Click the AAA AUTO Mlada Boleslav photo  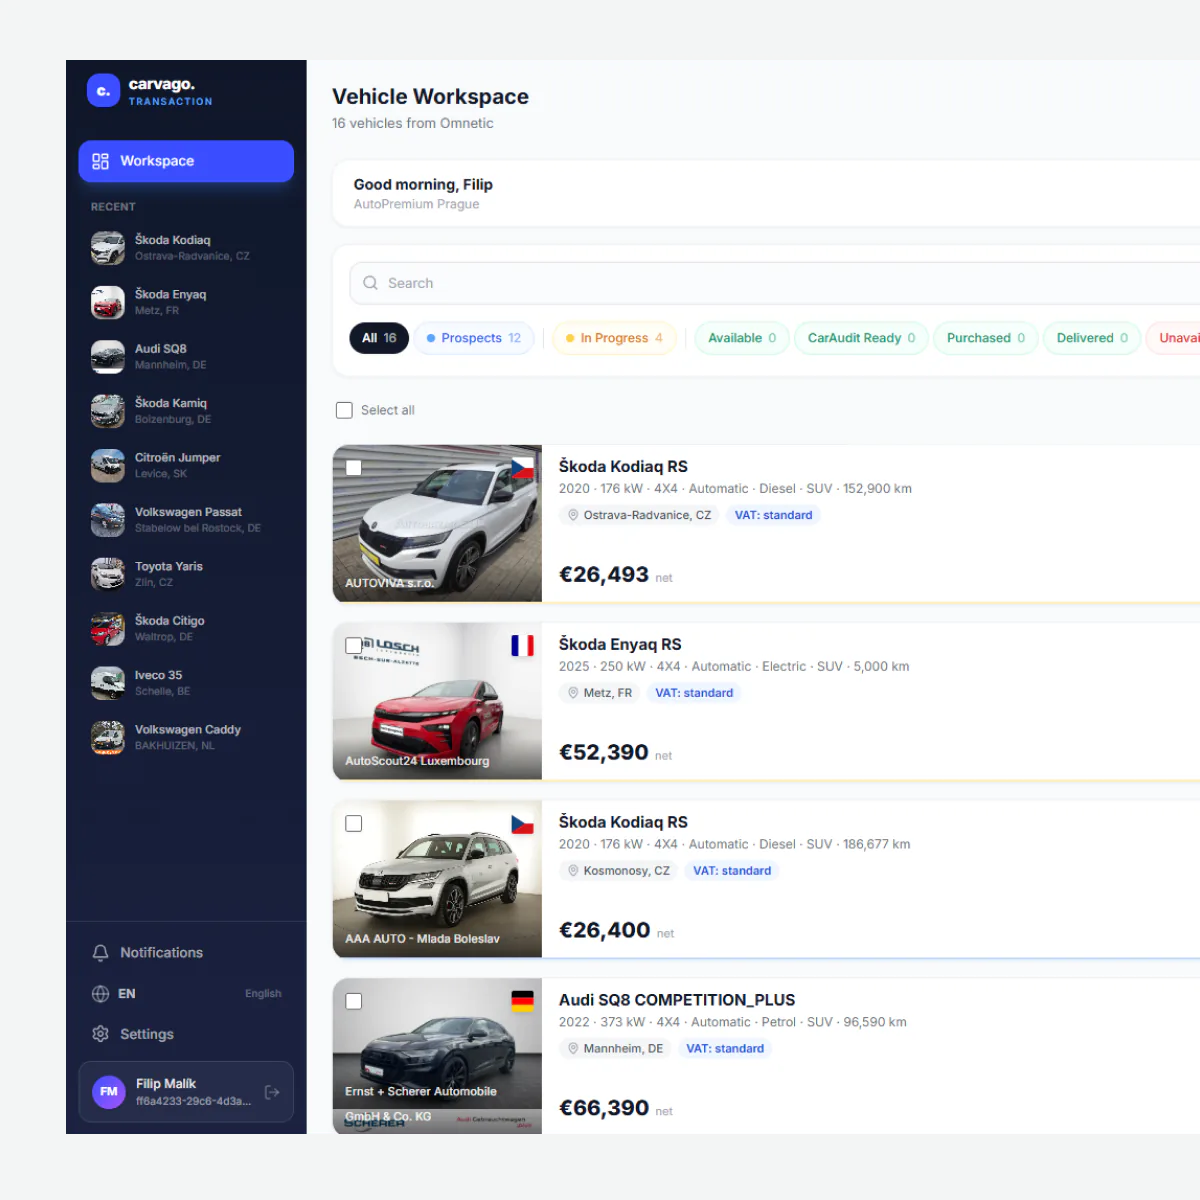pyautogui.click(x=437, y=879)
